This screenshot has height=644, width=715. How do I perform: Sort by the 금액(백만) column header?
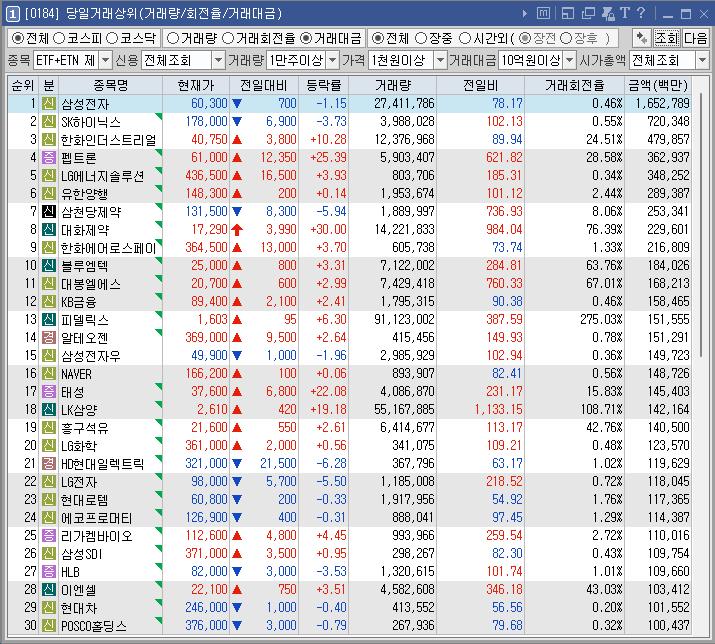pyautogui.click(x=658, y=85)
